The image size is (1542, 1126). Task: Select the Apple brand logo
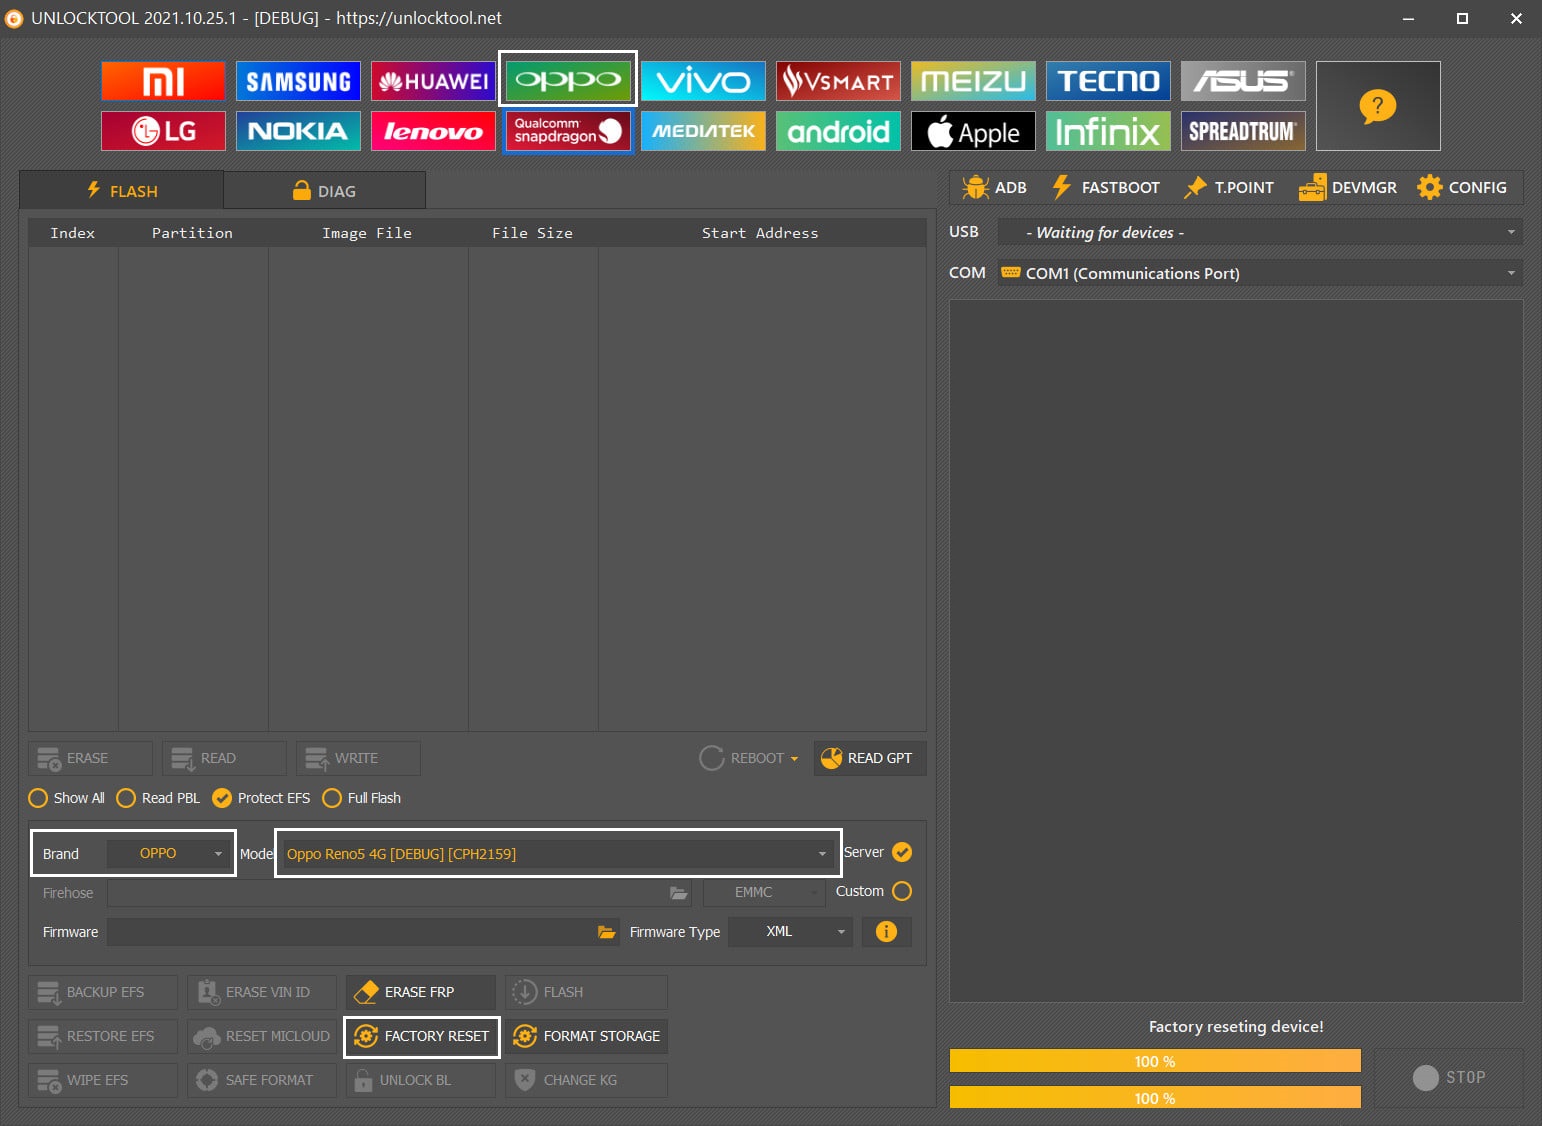tap(973, 131)
